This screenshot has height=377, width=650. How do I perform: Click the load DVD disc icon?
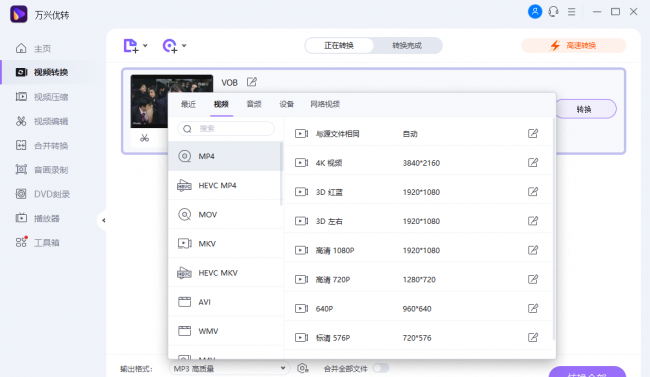pyautogui.click(x=170, y=46)
